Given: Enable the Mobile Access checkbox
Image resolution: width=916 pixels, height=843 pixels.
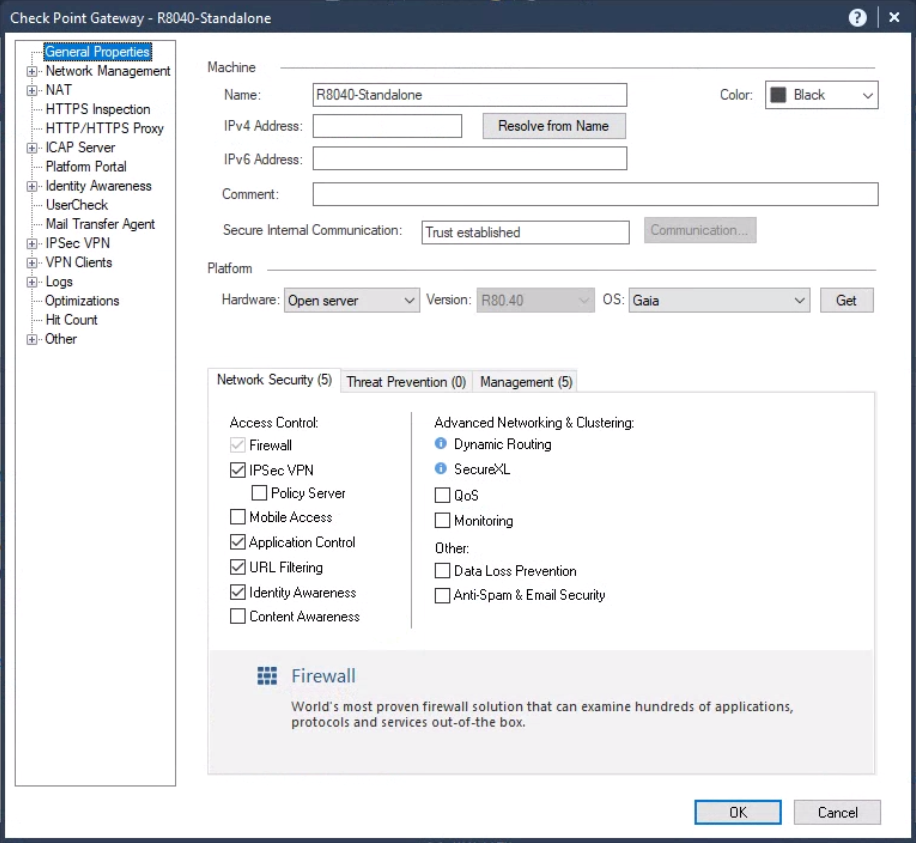Looking at the screenshot, I should coord(237,517).
